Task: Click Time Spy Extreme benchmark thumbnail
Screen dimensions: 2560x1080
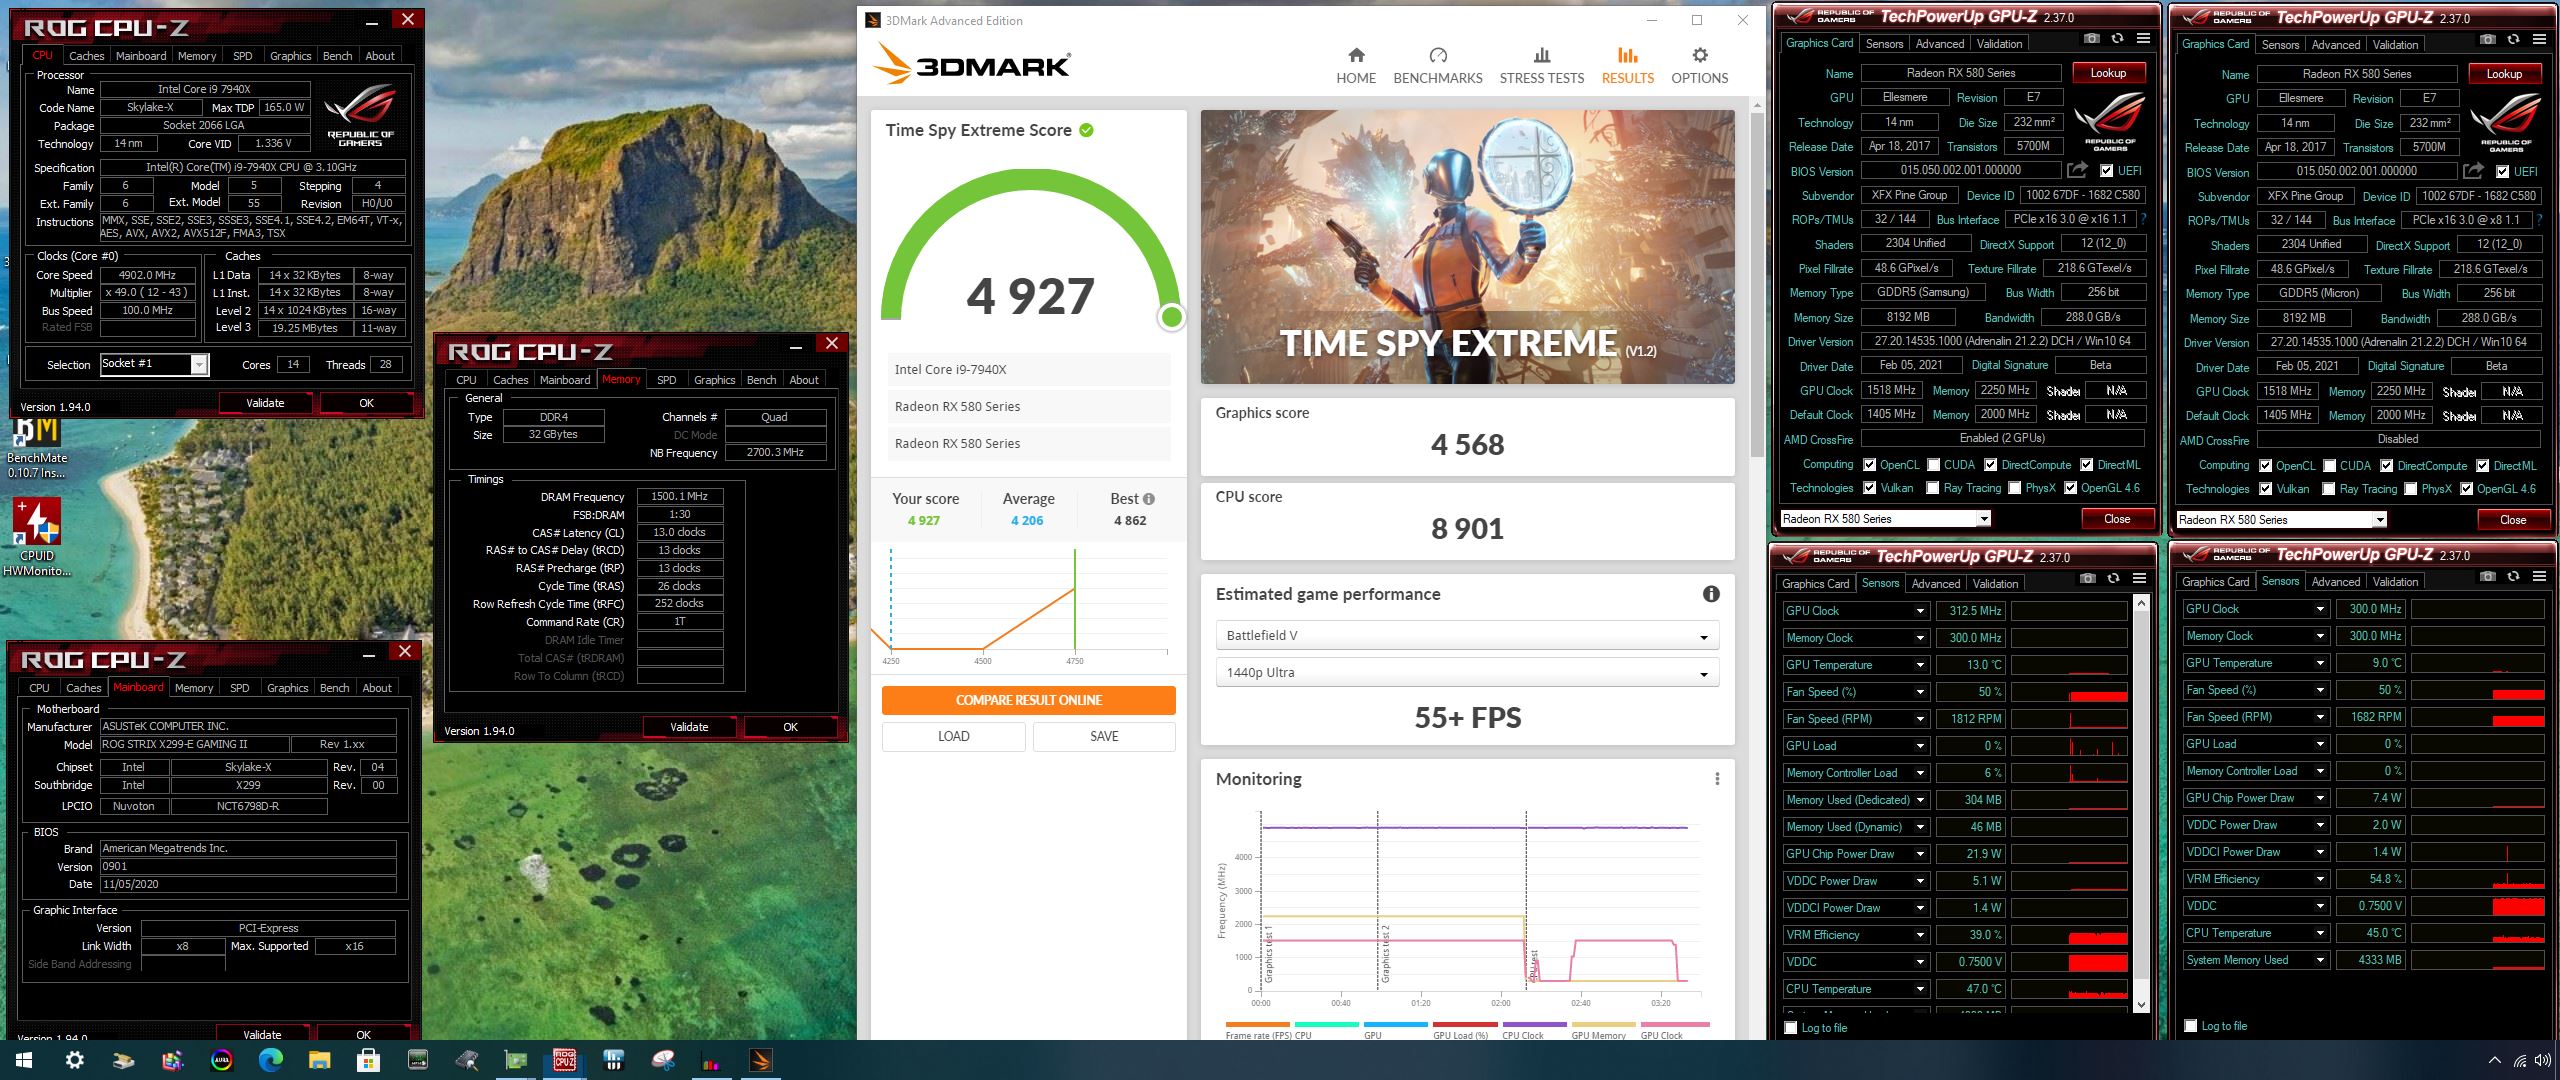Action: 1467,247
